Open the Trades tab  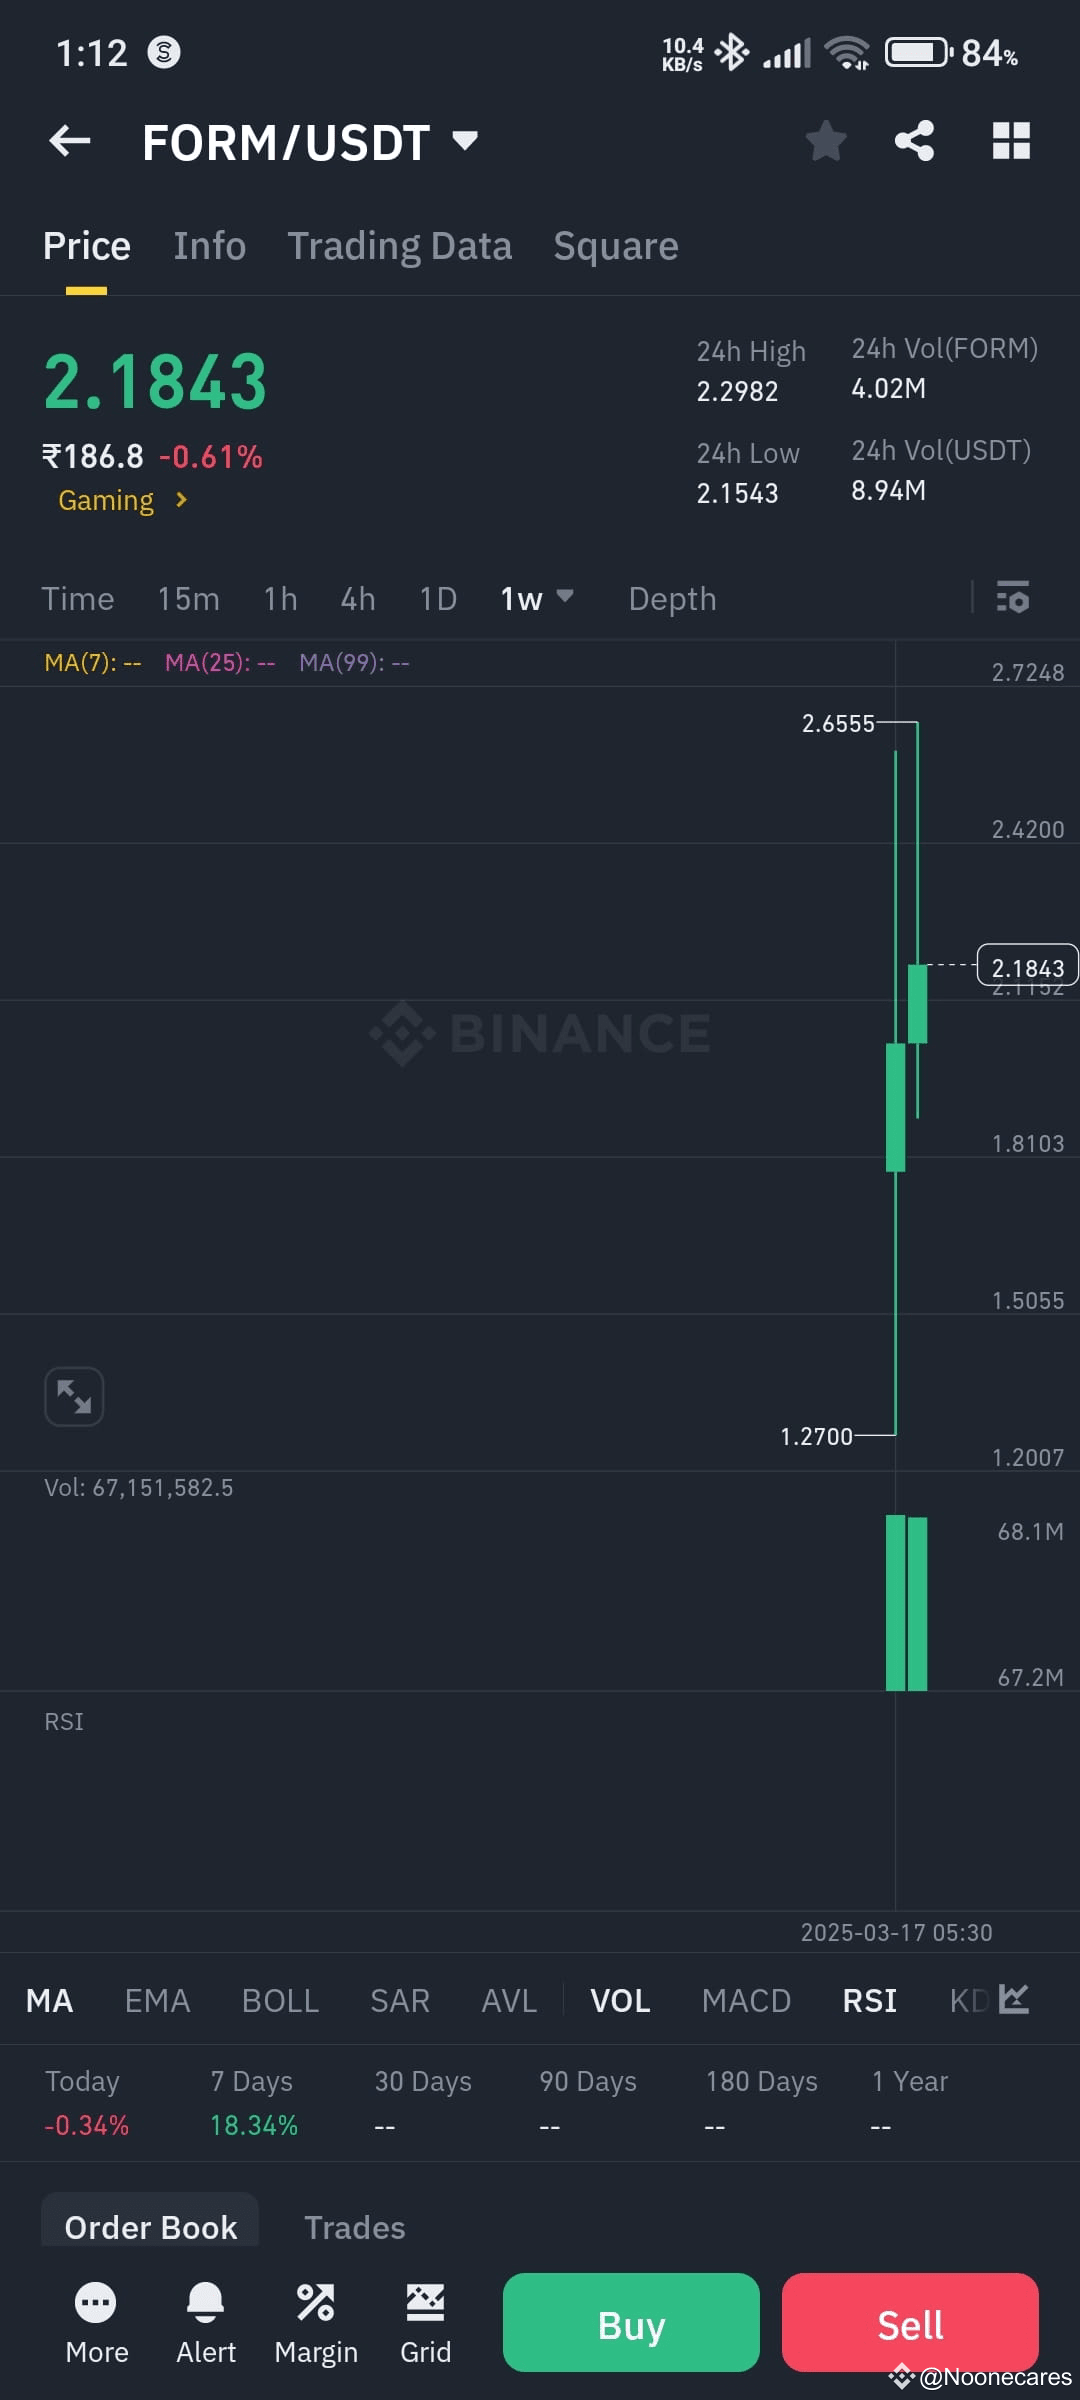355,2227
